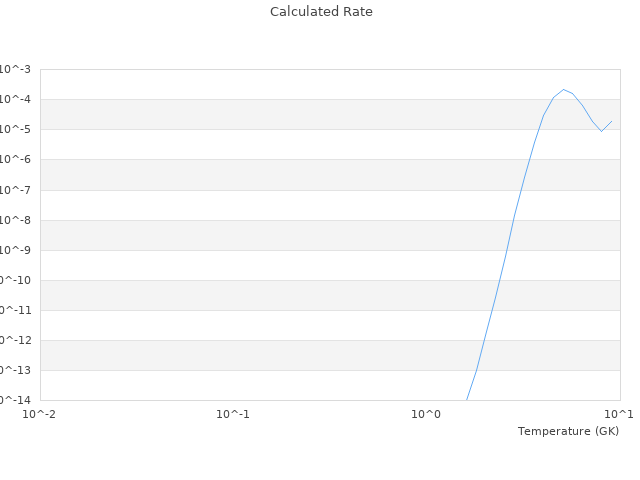Click the "Temperature (GK)" axis title

tap(568, 431)
